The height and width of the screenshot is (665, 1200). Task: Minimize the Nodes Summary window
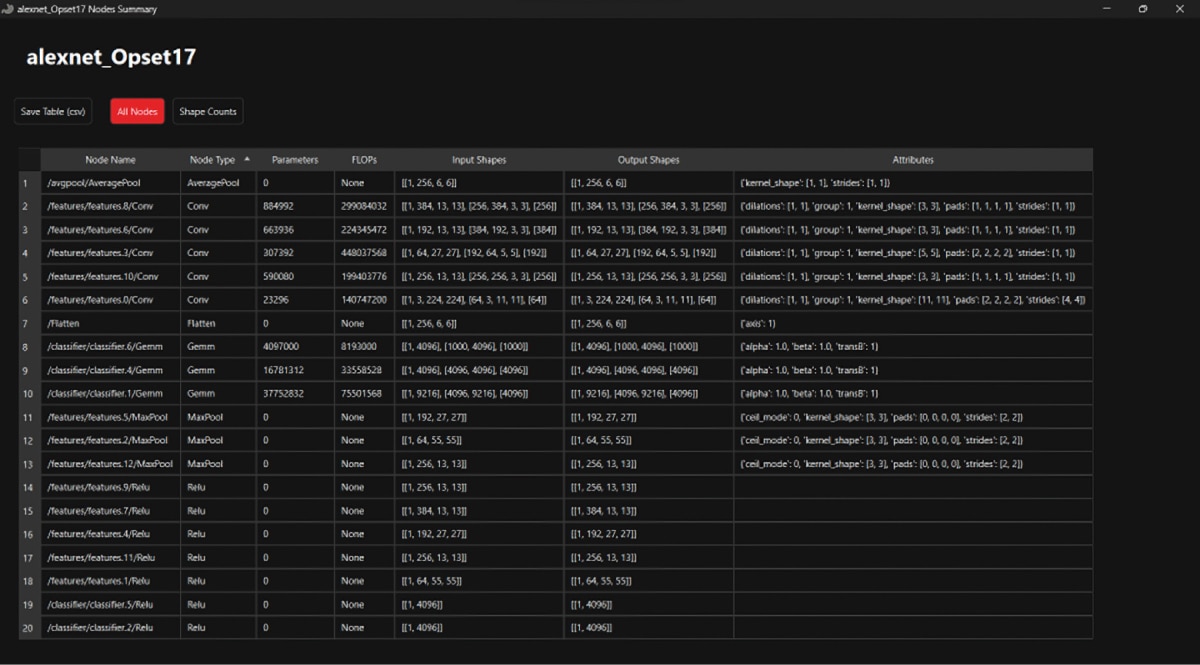(1106, 8)
